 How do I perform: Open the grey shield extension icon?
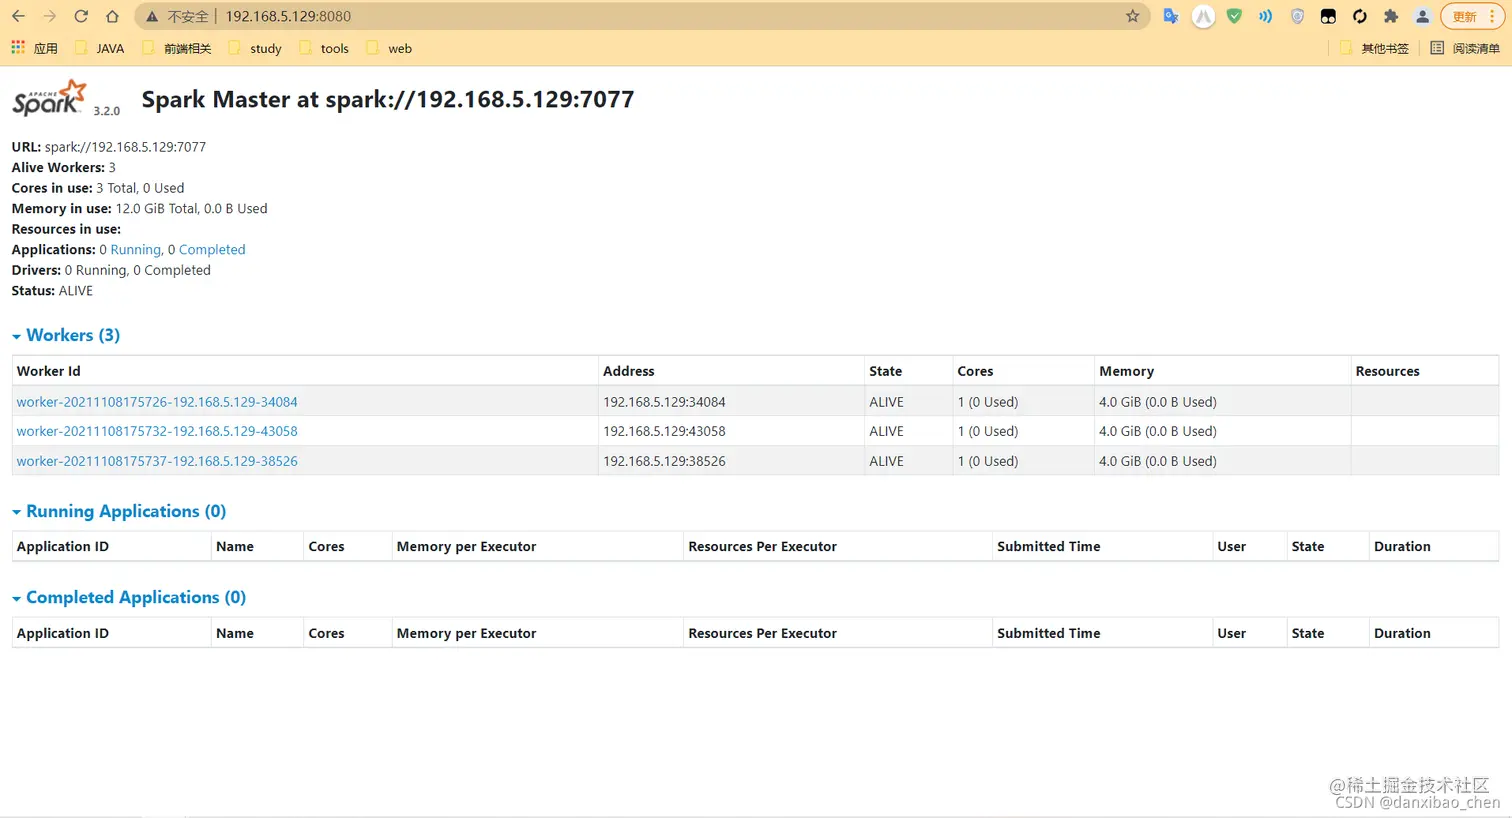point(1297,16)
